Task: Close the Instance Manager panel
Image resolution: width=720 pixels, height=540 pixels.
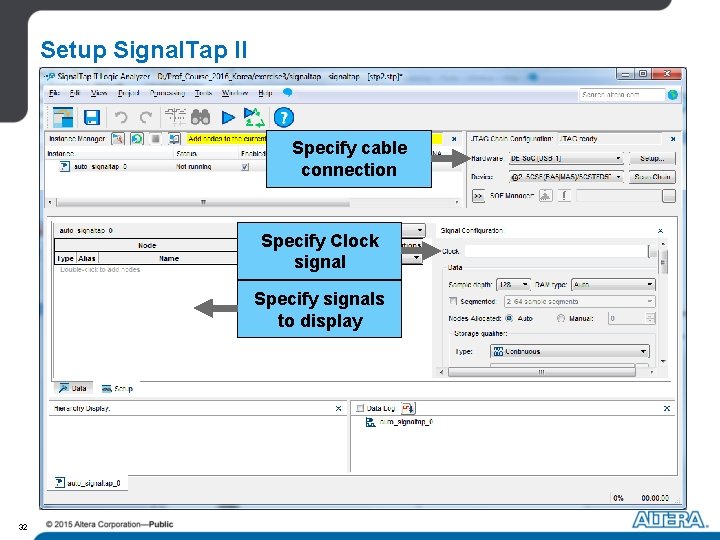Action: tap(454, 139)
